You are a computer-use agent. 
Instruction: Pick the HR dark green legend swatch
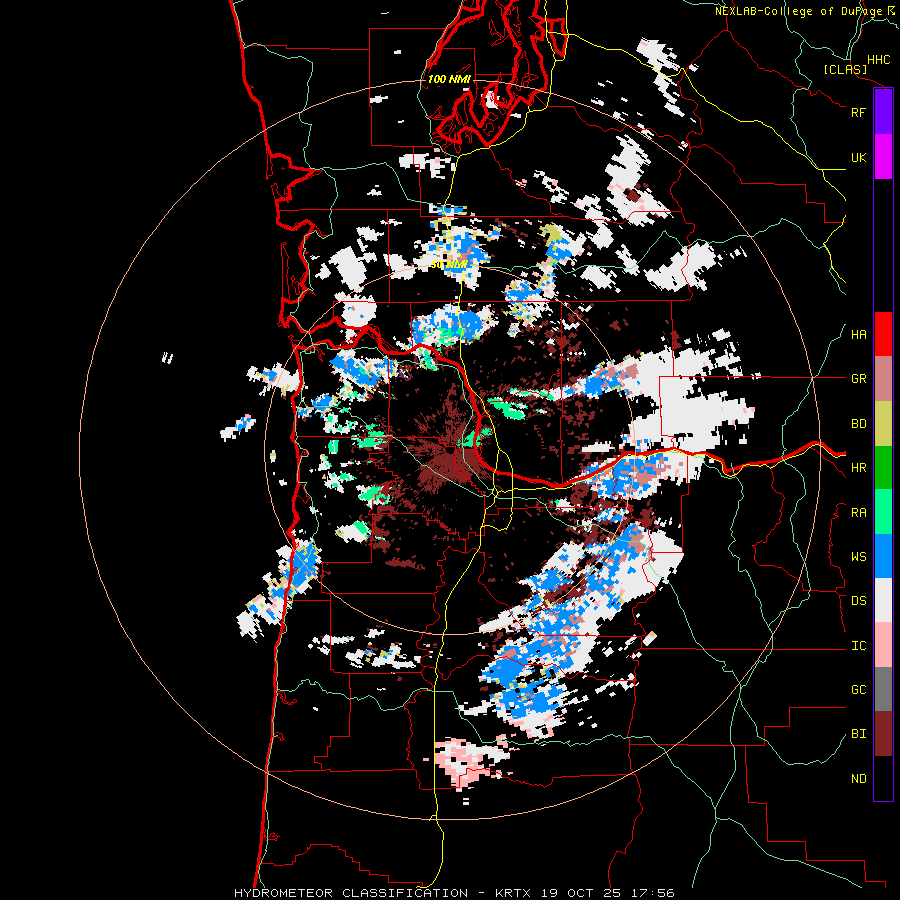point(883,468)
